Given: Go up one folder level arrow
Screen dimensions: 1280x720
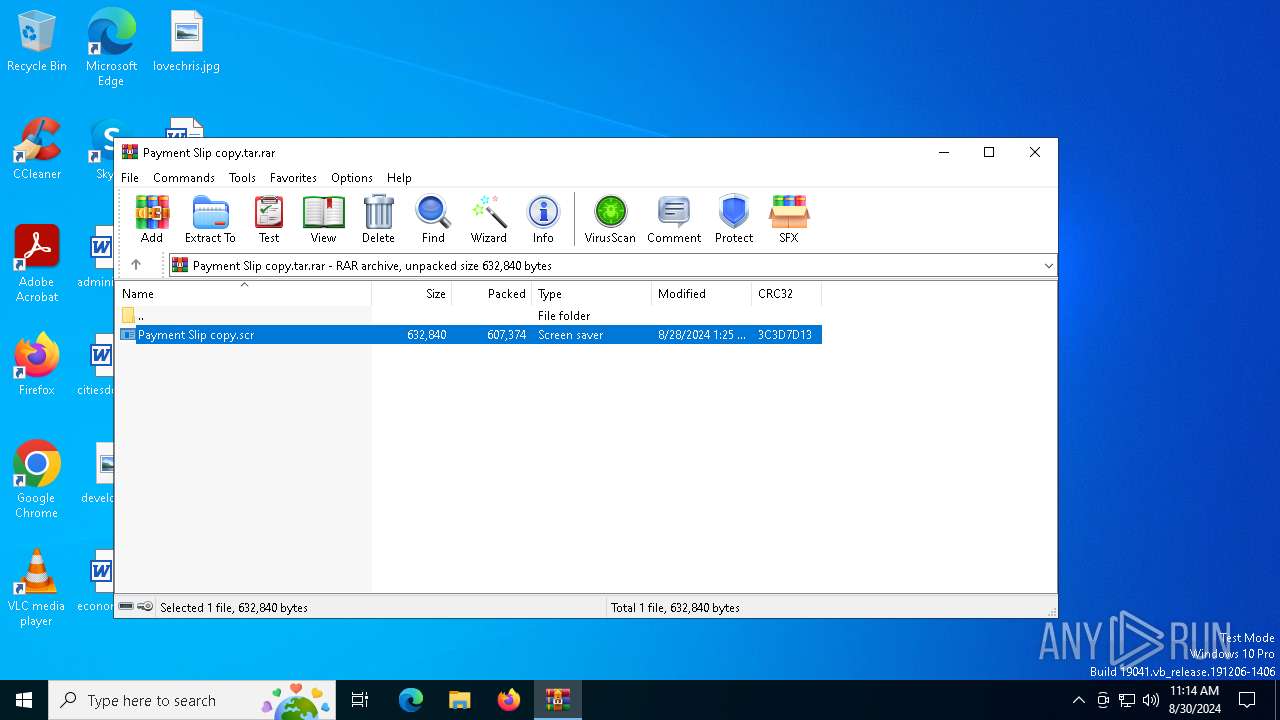Looking at the screenshot, I should [x=136, y=265].
